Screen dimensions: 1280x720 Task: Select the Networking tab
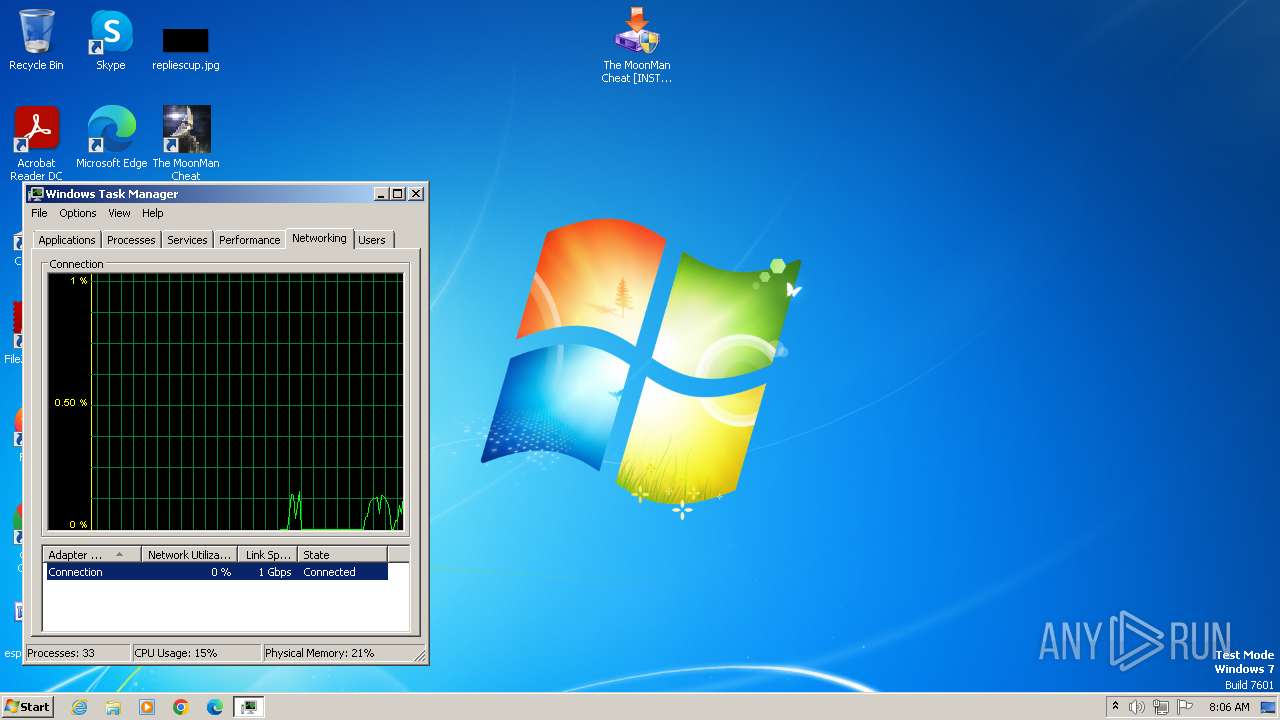[319, 238]
